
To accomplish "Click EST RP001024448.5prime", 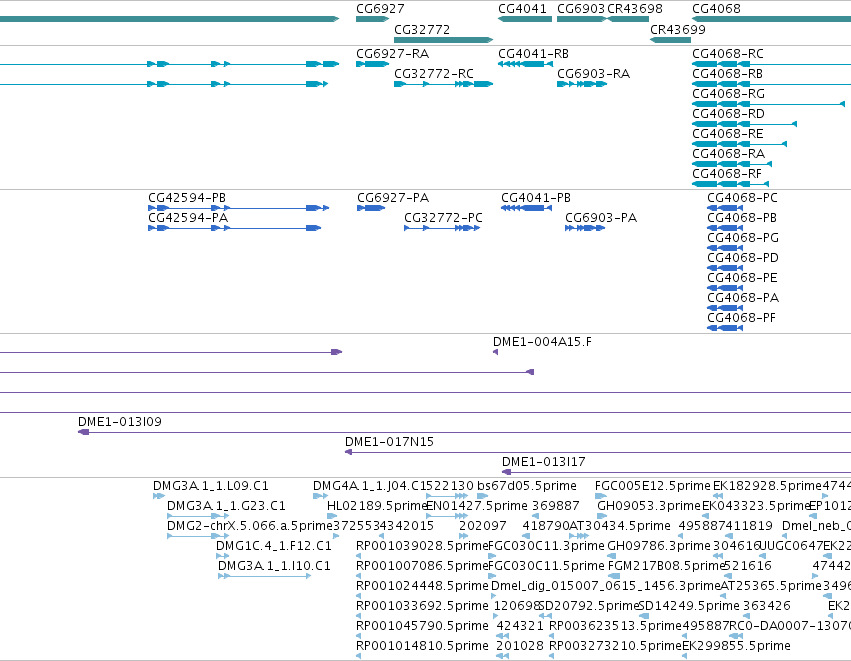I will point(359,596).
